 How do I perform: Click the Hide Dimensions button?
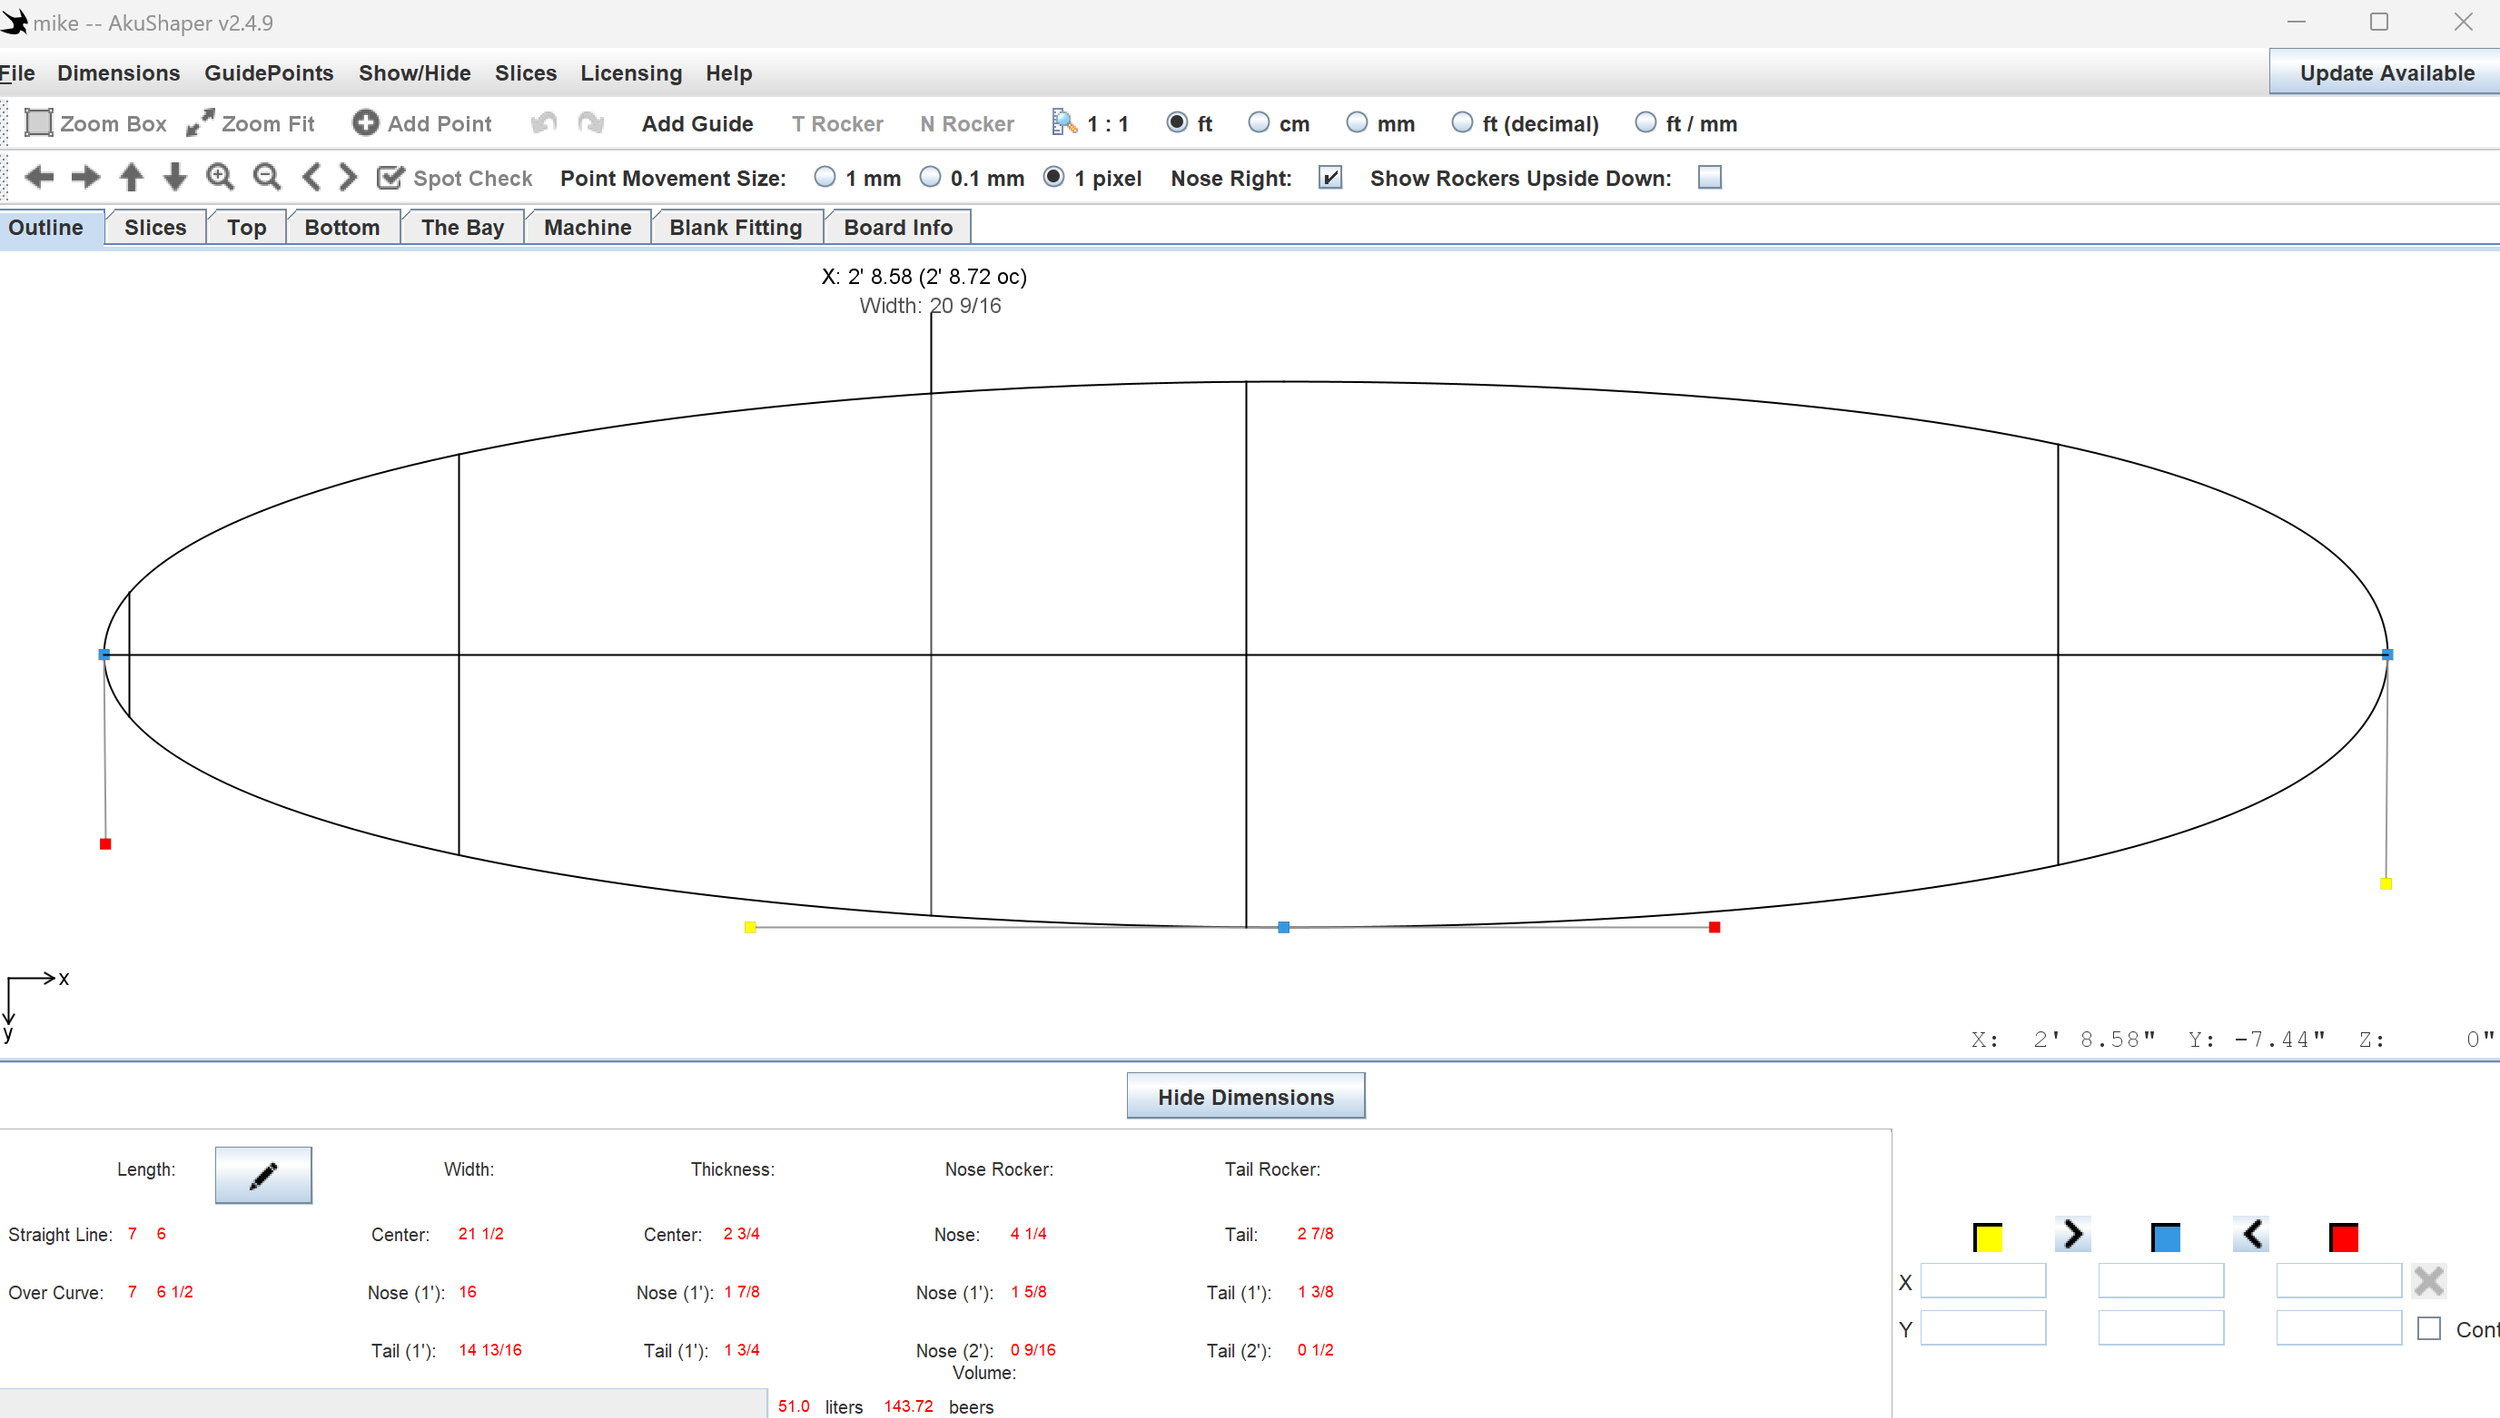point(1245,1096)
